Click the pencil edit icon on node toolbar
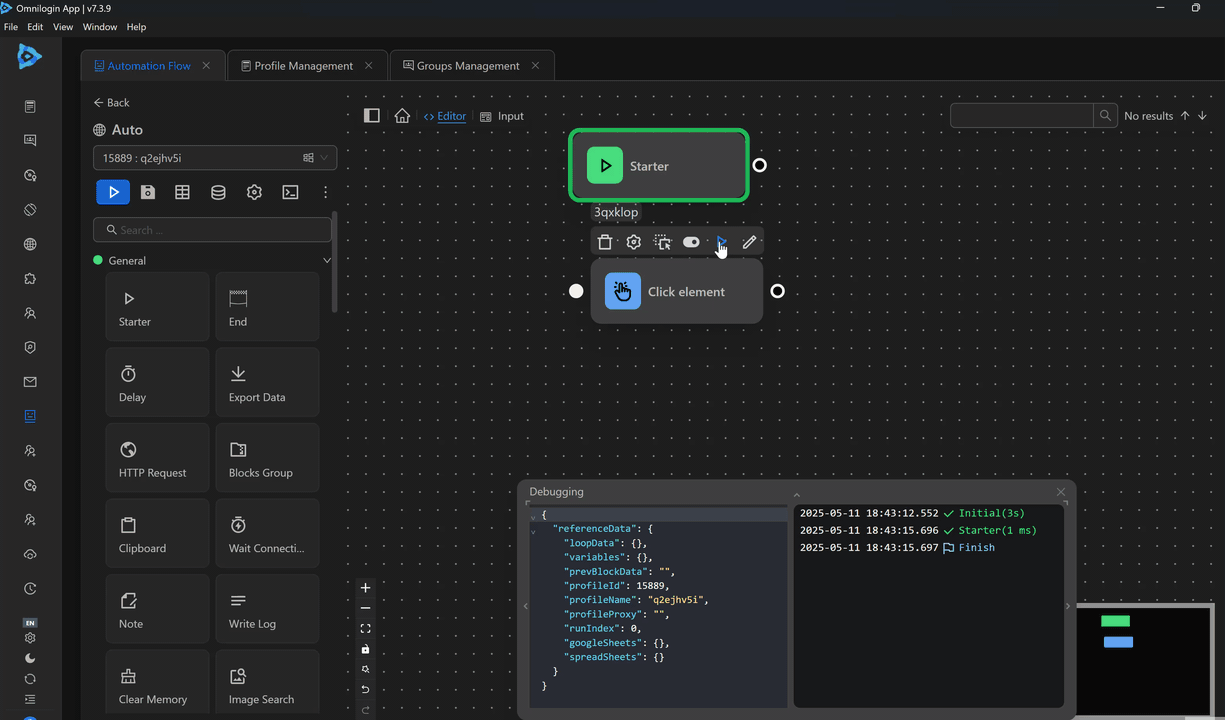Screen dimensions: 1225x720 pyautogui.click(x=749, y=242)
